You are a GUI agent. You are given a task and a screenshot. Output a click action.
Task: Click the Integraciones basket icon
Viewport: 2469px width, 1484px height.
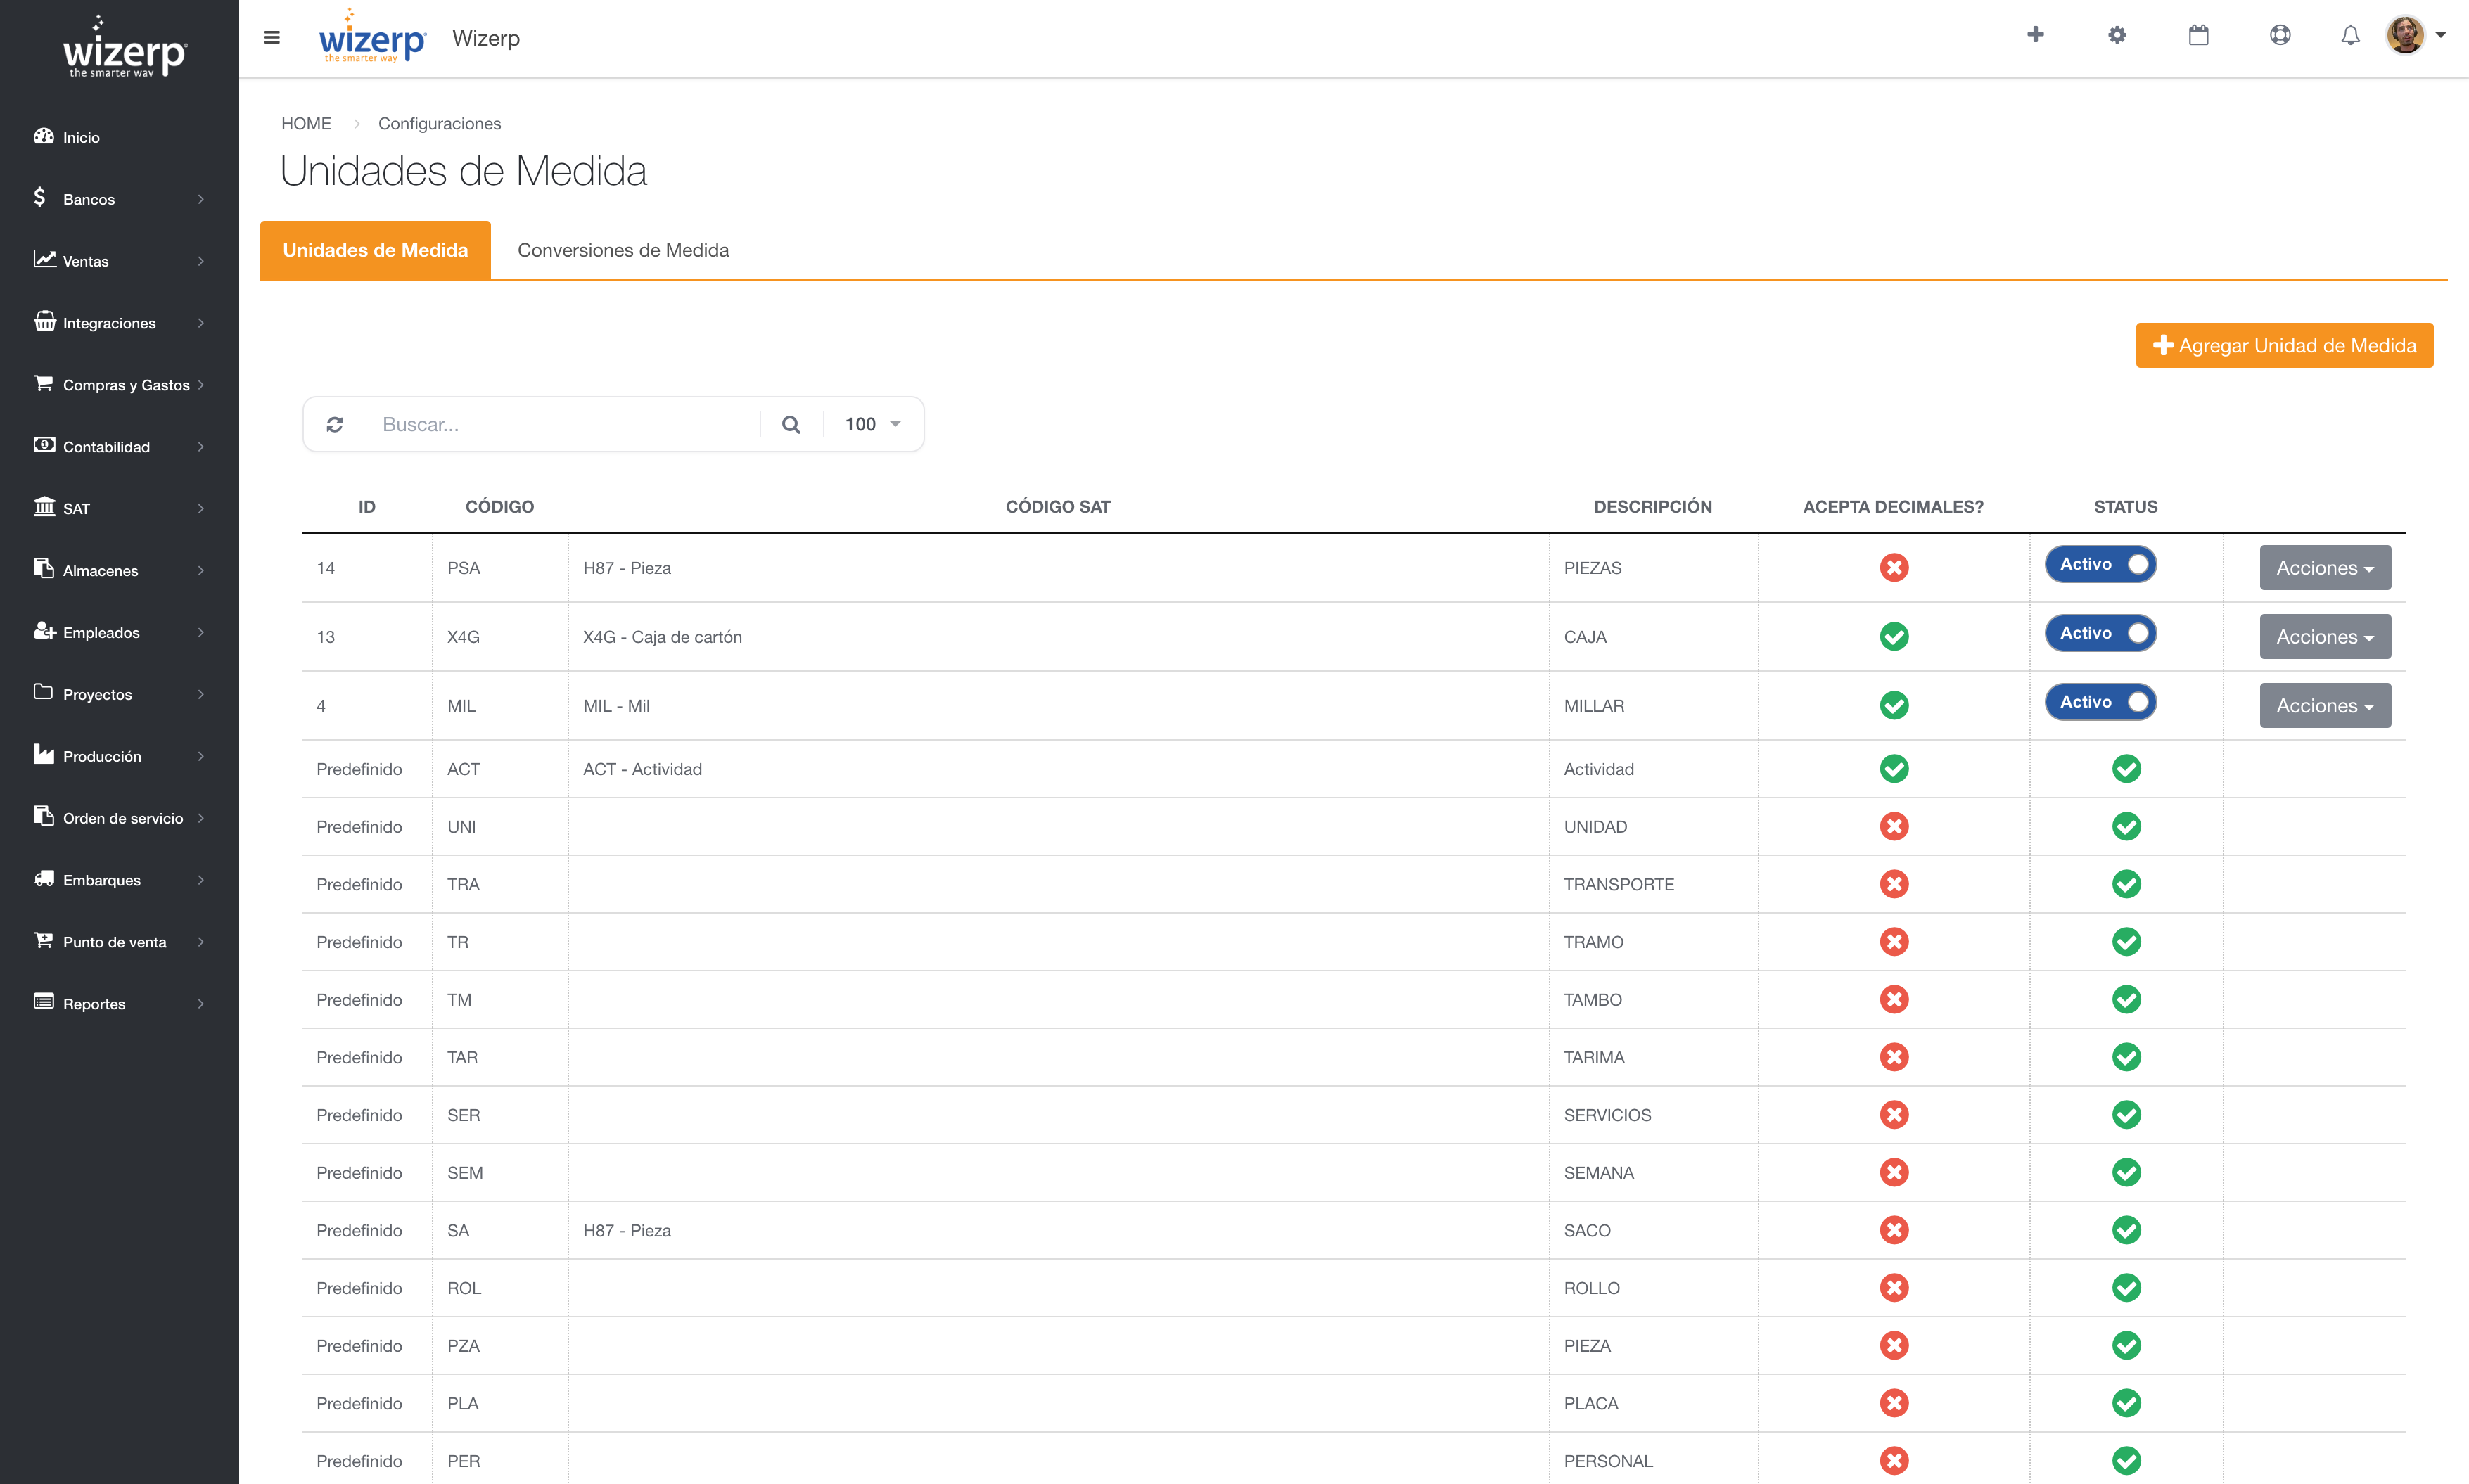pos(44,321)
